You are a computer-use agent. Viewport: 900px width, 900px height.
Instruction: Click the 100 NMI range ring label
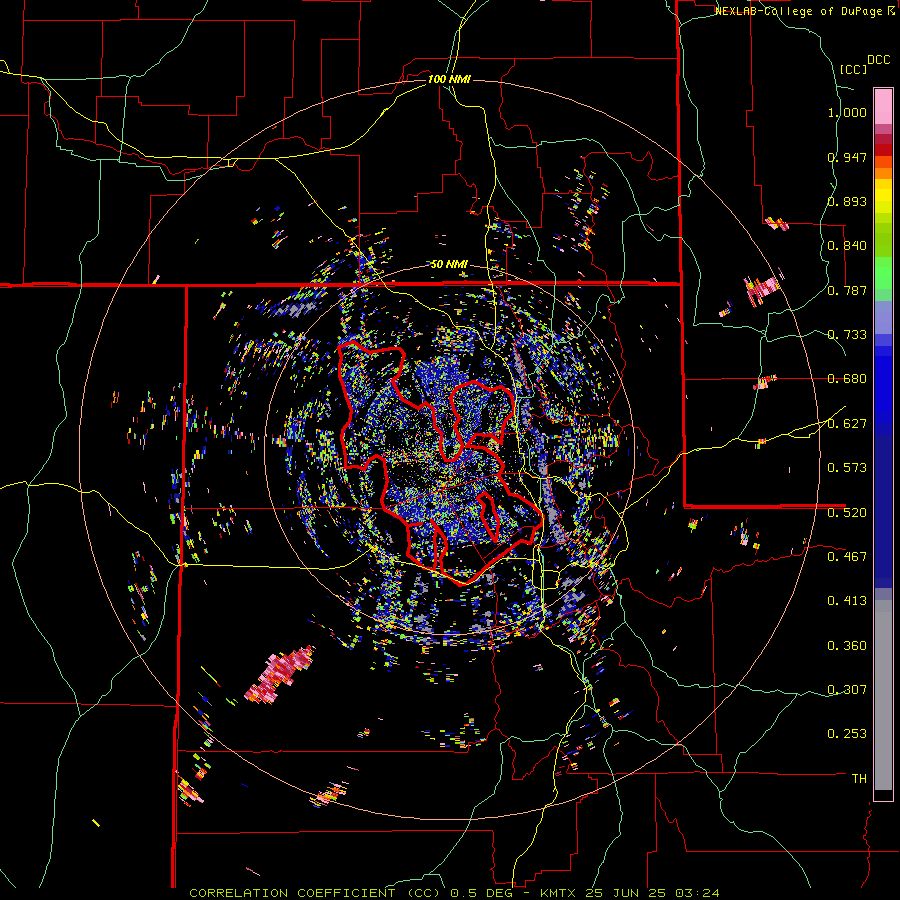[x=449, y=79]
